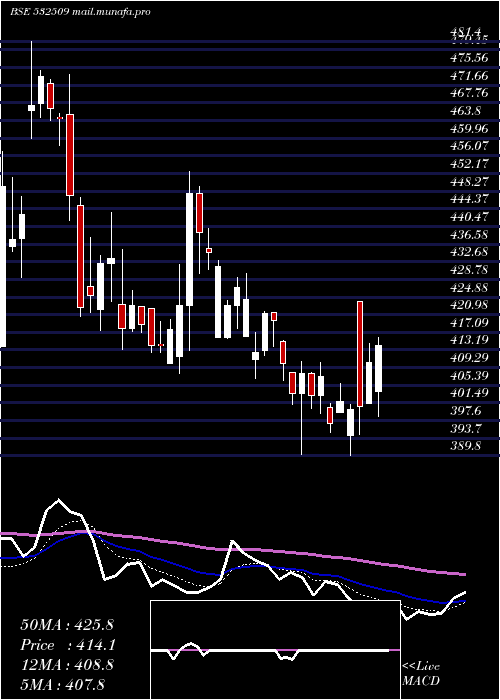The image size is (500, 700).
Task: Click the 463.8 price axis label
Action: coord(467,111)
